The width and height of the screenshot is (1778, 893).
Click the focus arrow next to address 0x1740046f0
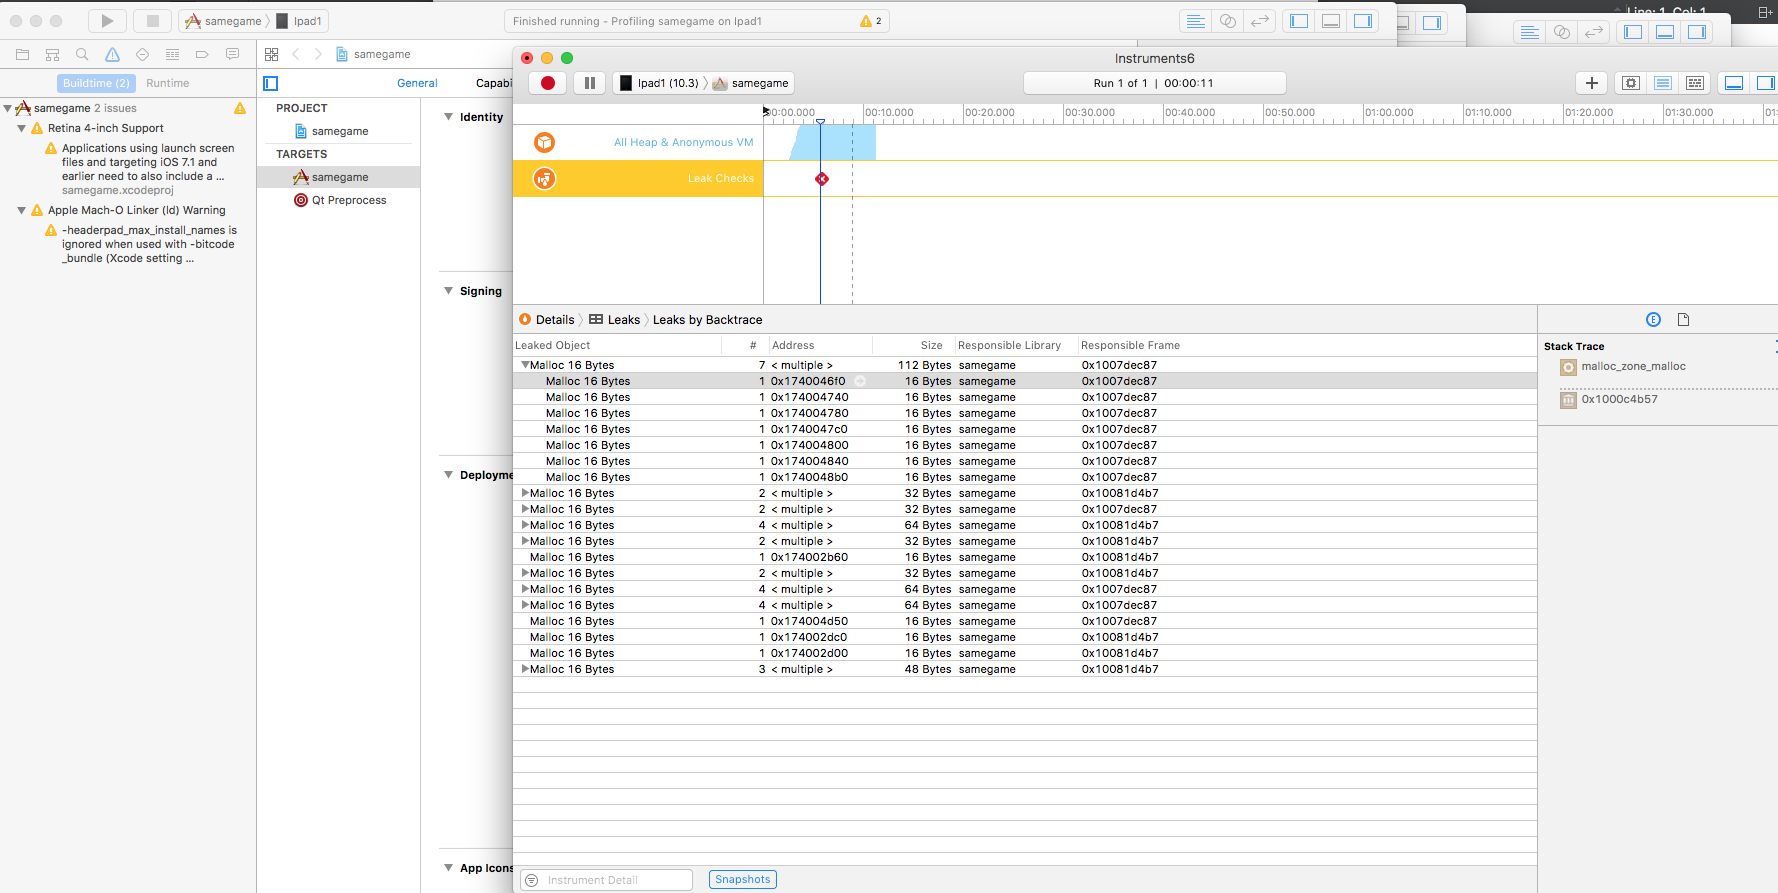pos(860,381)
